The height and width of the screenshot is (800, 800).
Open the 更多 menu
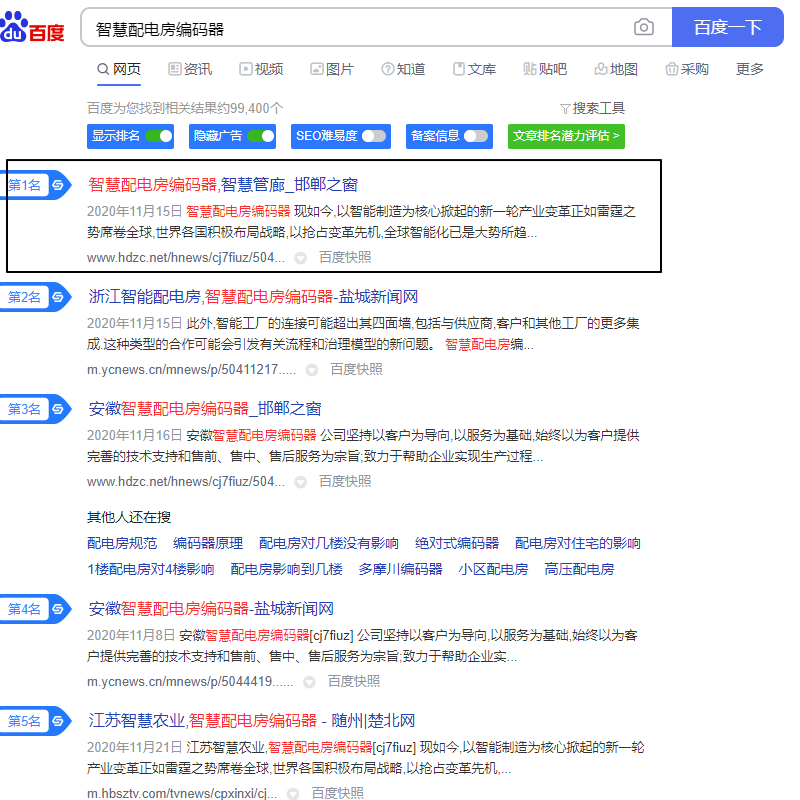coord(749,69)
